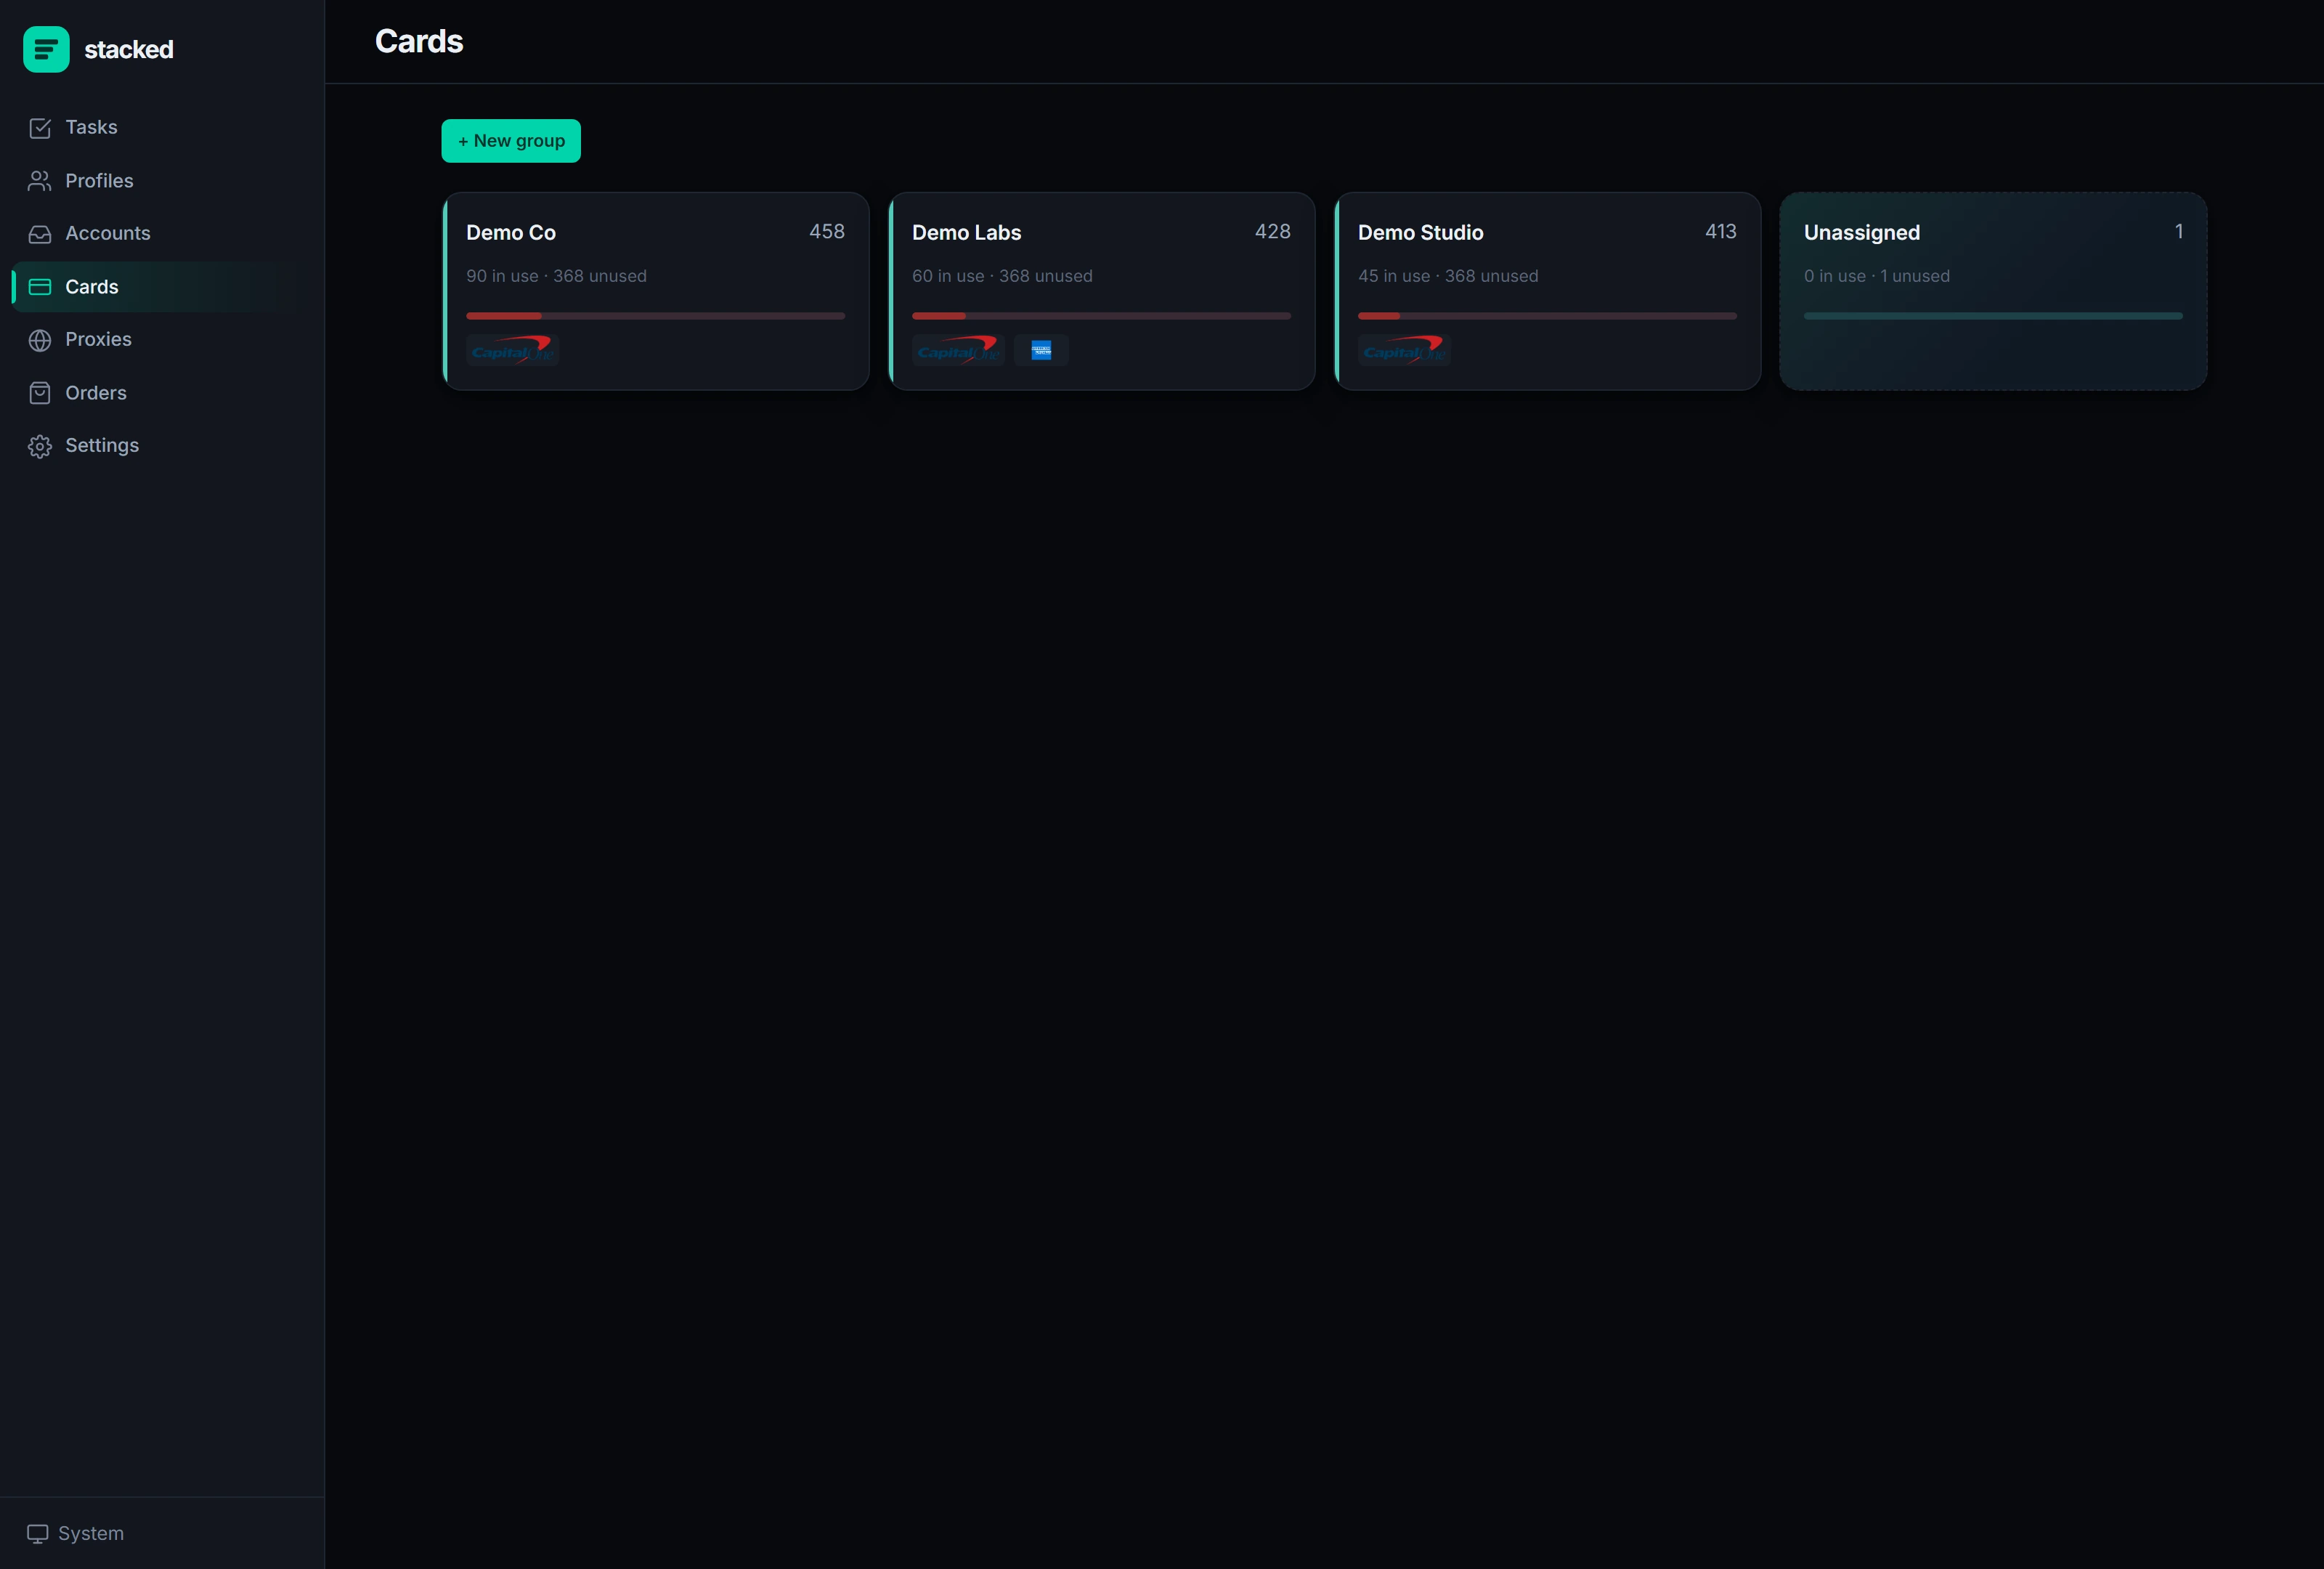Click the Cards page heading
This screenshot has width=2324, height=1569.
click(419, 41)
